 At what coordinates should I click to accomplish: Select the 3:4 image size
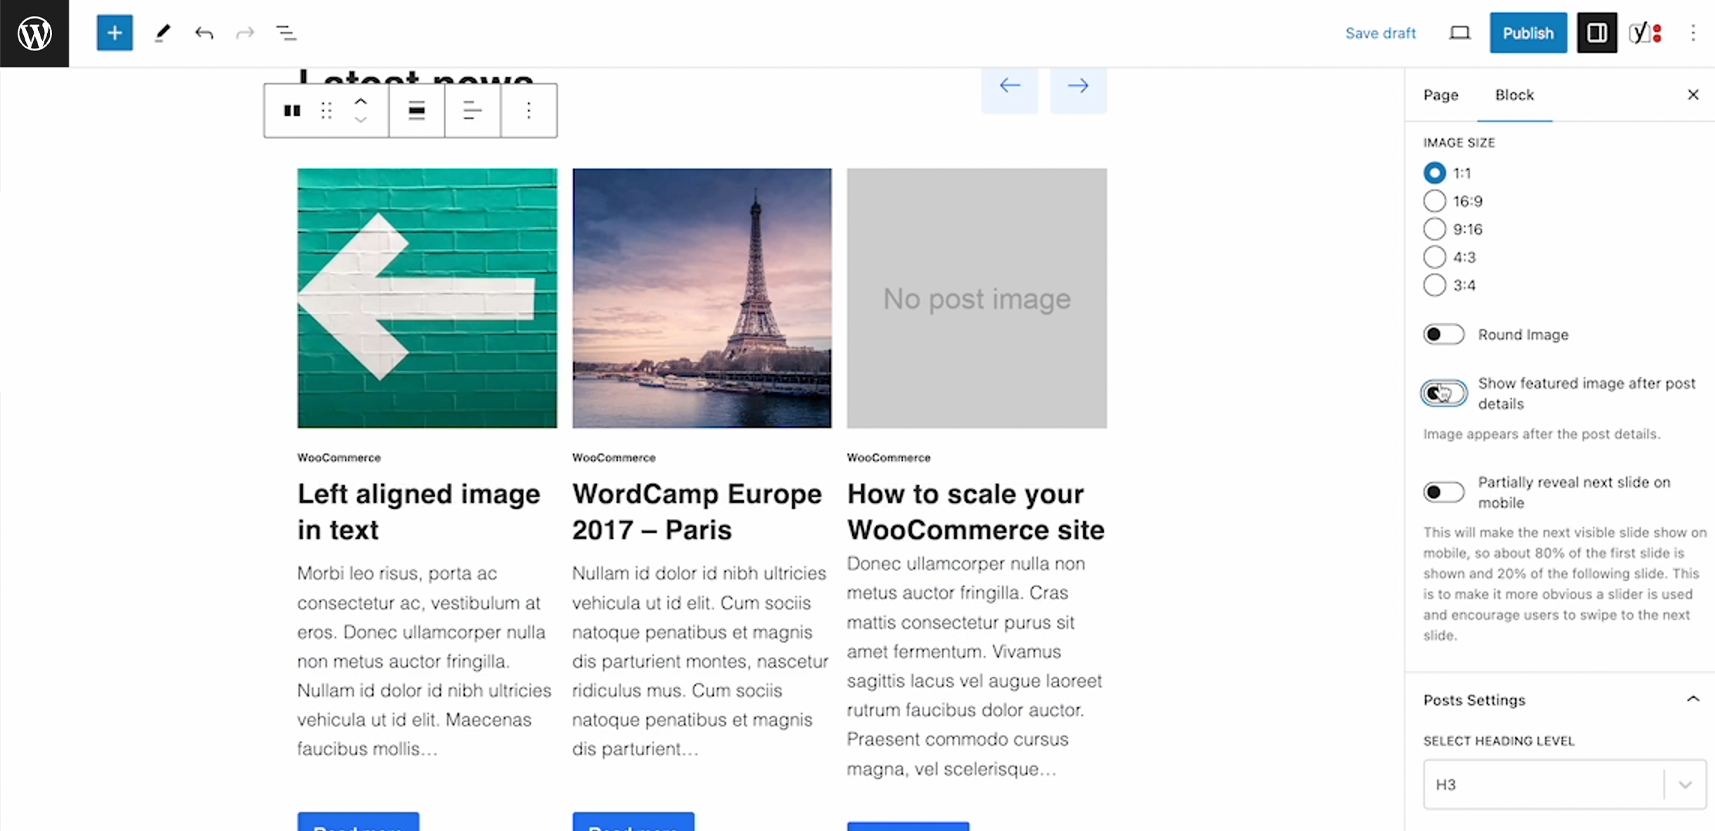[1434, 285]
